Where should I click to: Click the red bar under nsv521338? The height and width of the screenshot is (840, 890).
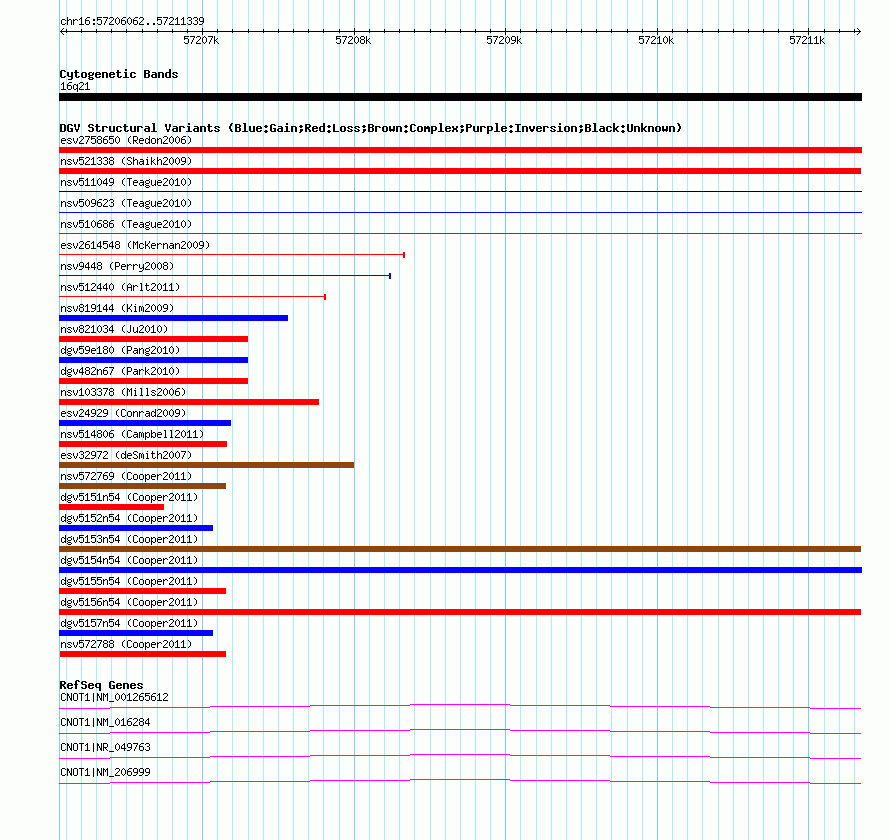[460, 171]
